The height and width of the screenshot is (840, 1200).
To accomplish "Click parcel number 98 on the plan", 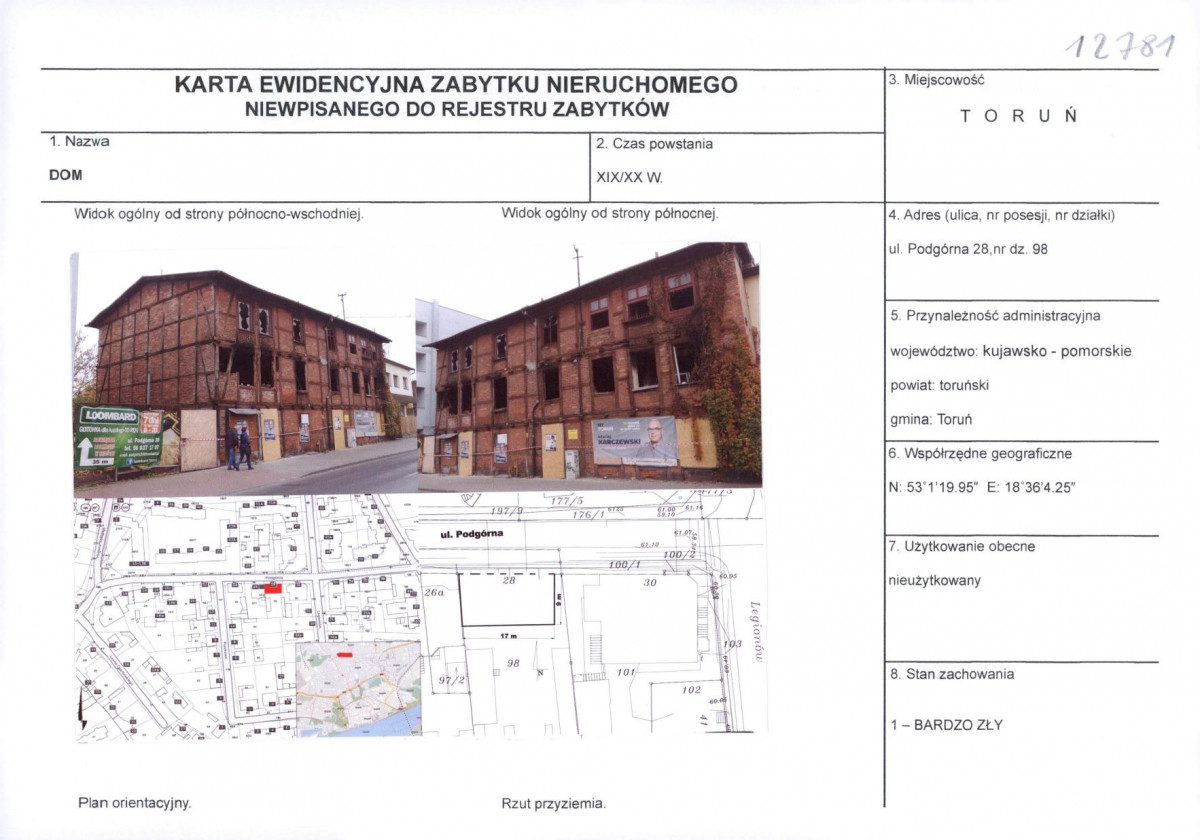I will pyautogui.click(x=515, y=663).
